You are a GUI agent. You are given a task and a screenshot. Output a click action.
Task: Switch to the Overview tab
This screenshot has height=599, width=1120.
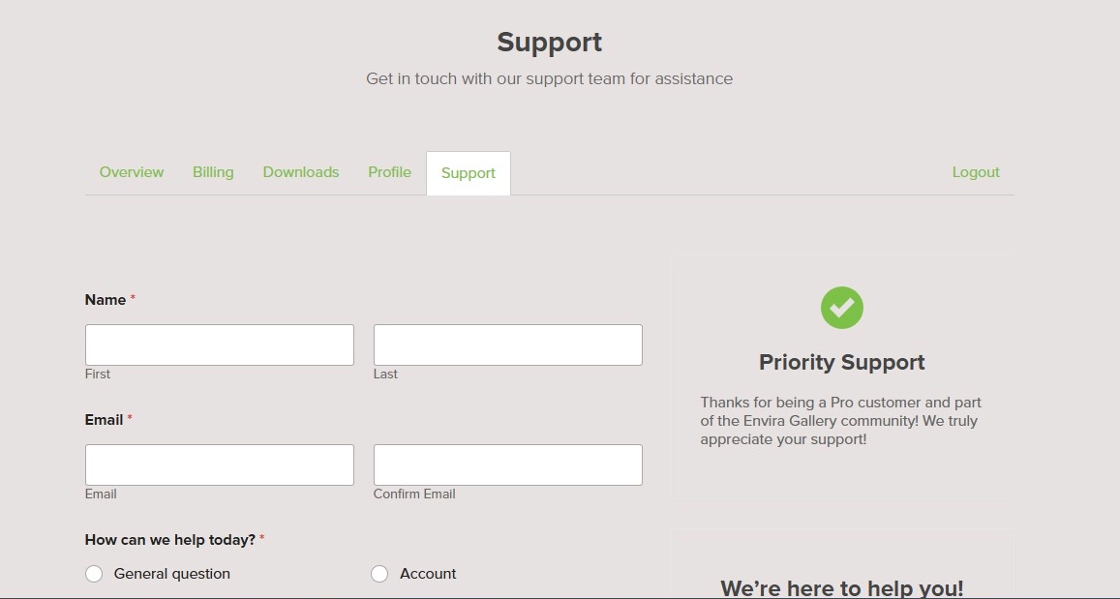point(131,171)
